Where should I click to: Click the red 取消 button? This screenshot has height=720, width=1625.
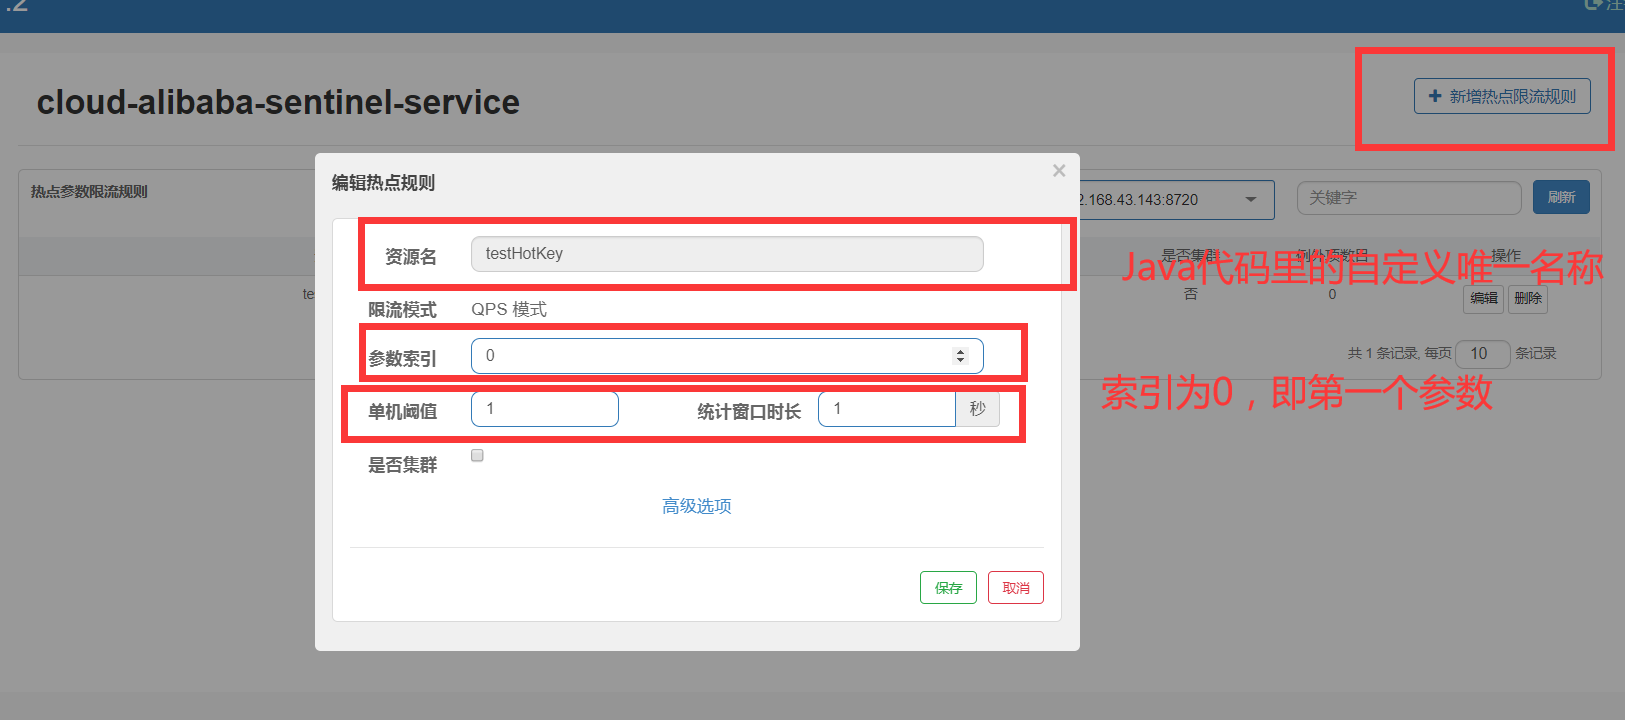point(1016,588)
